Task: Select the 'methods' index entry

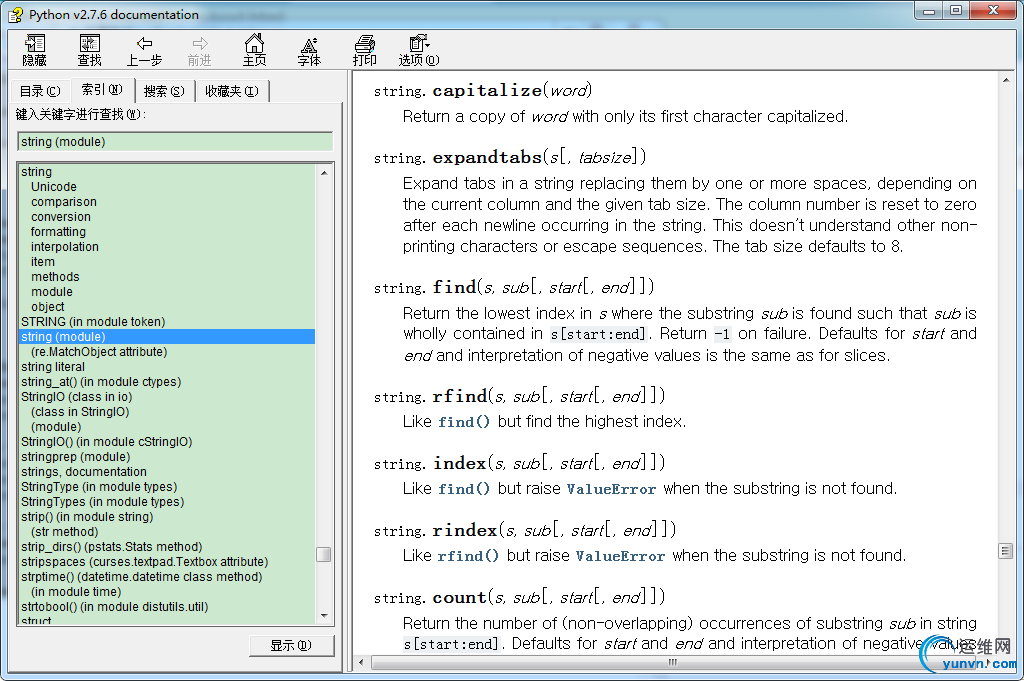Action: click(x=55, y=277)
